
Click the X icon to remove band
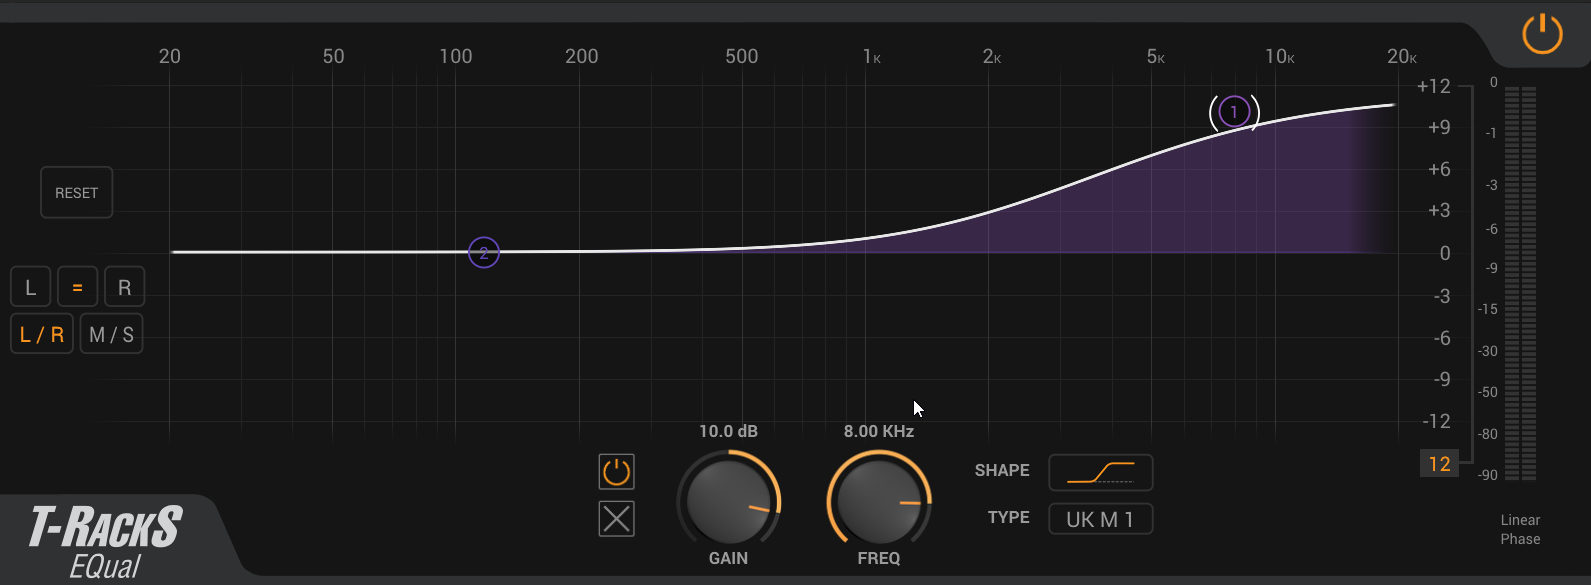pos(616,519)
